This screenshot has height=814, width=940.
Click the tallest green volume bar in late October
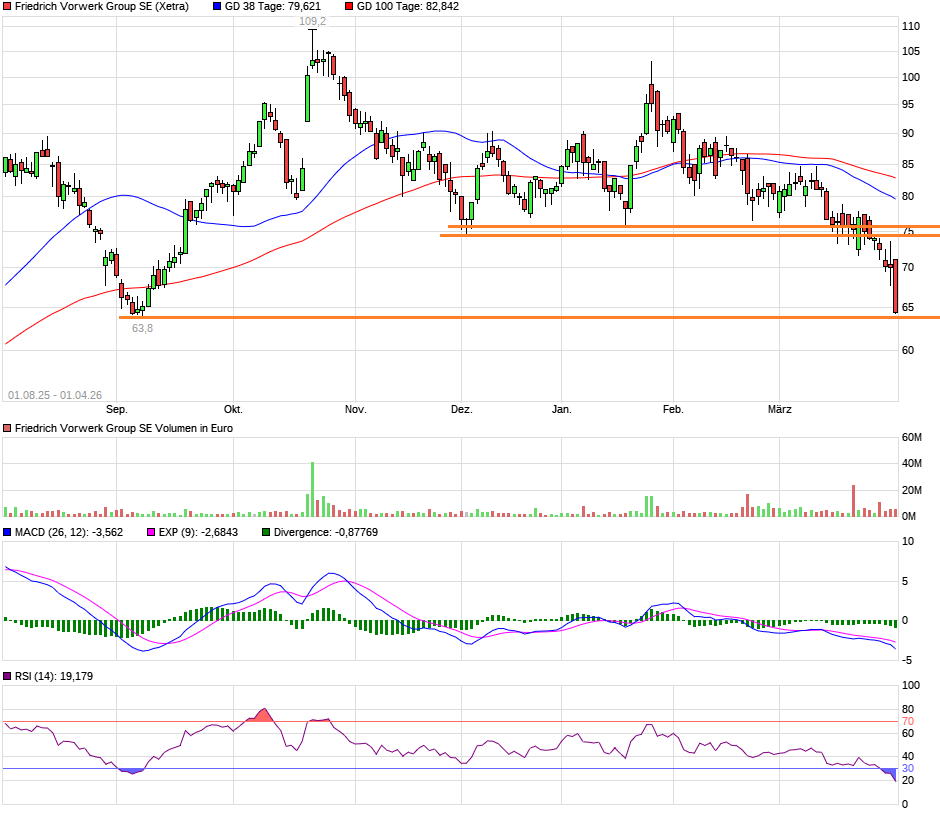tap(312, 489)
